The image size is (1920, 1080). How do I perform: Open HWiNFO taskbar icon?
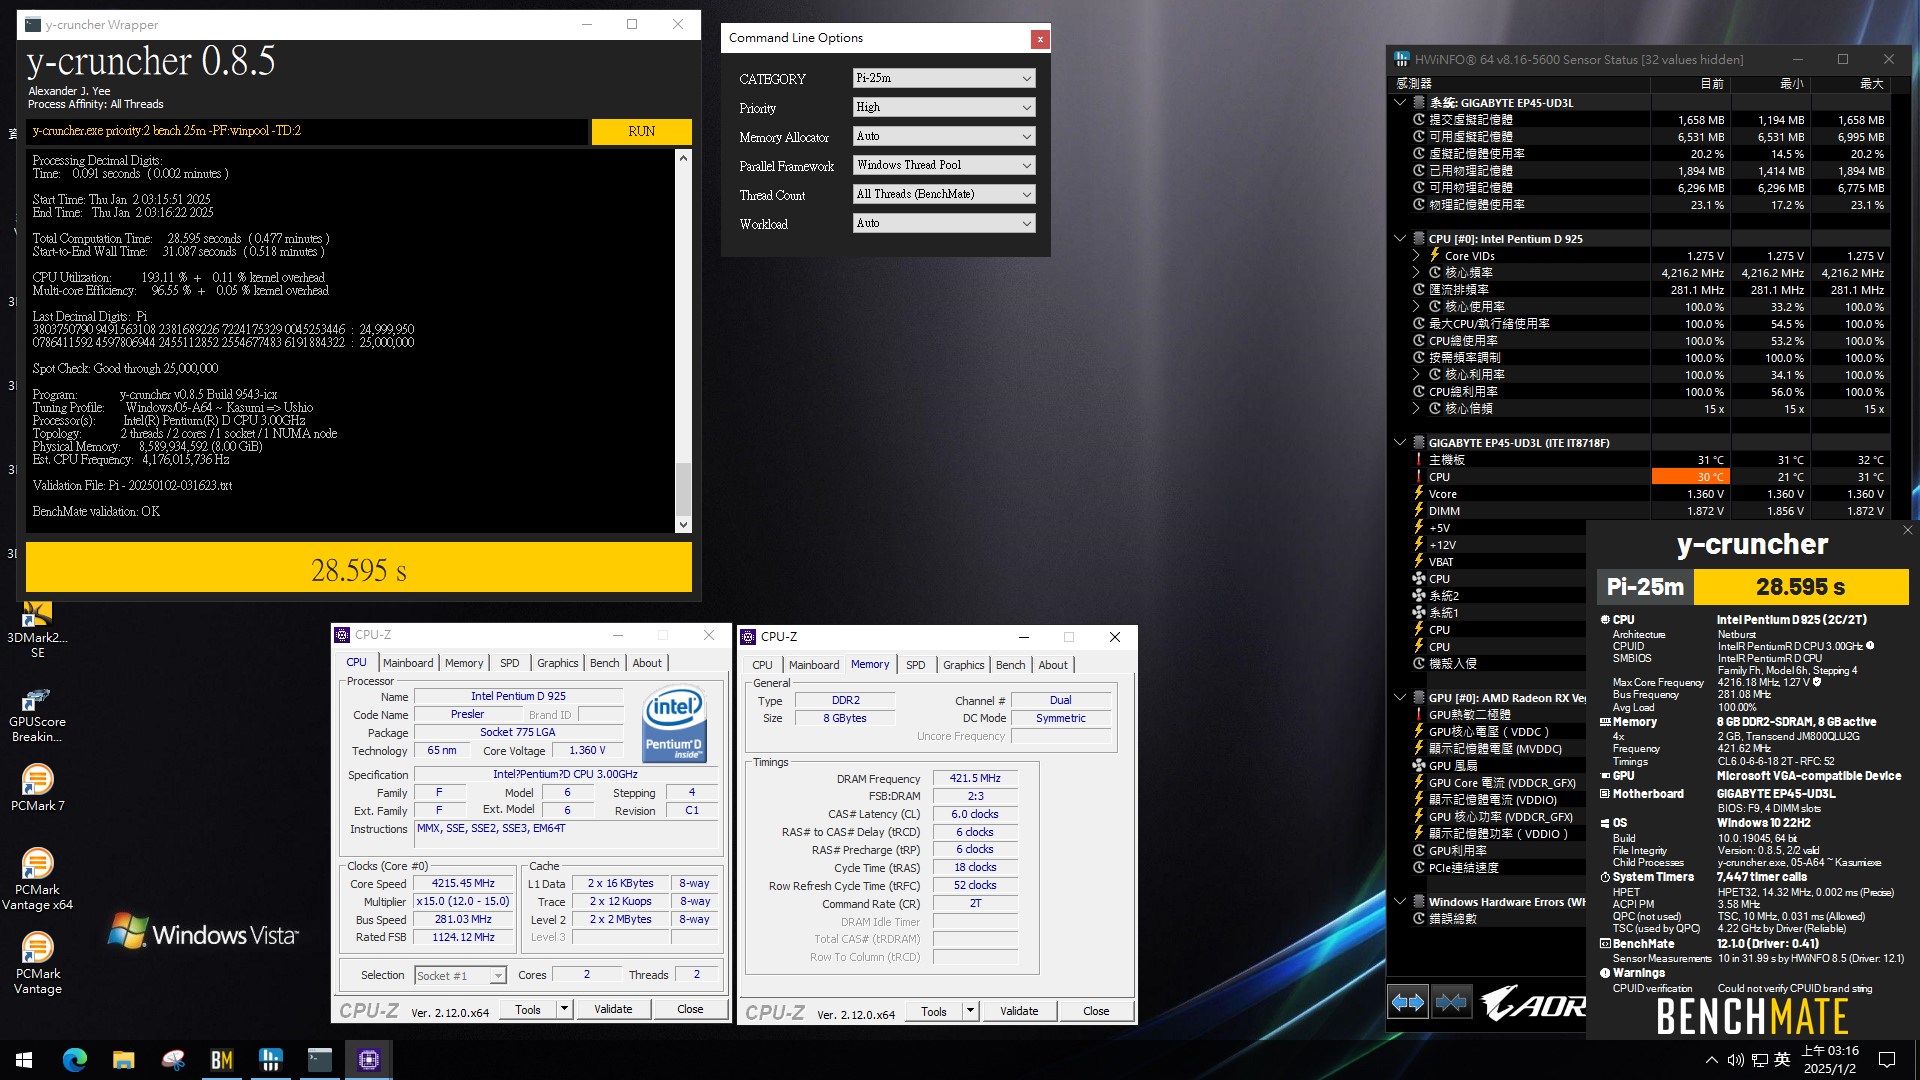coord(270,1060)
